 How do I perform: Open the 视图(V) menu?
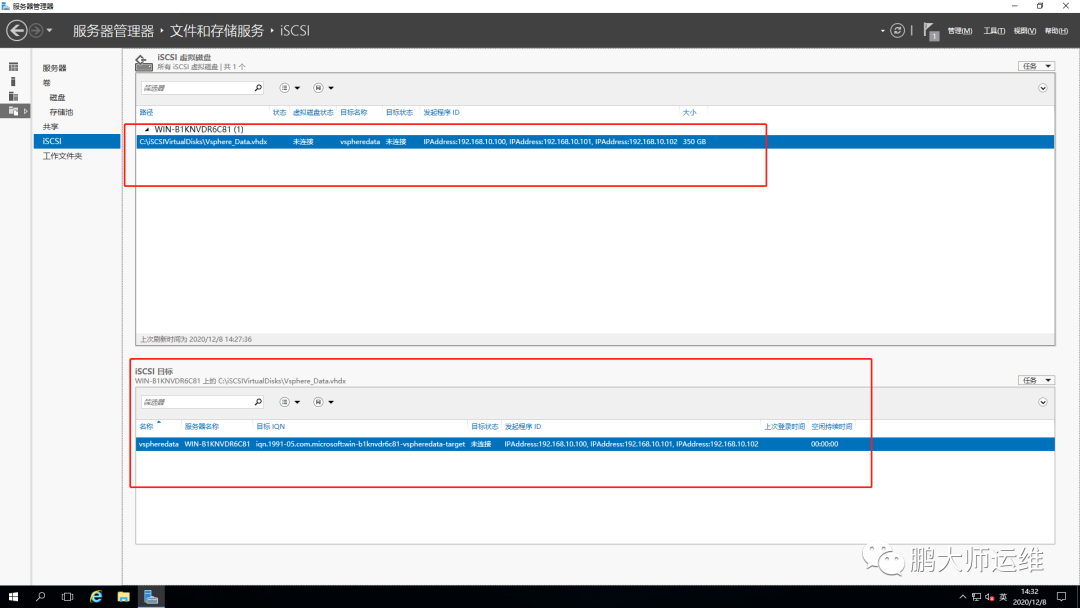pyautogui.click(x=1024, y=31)
